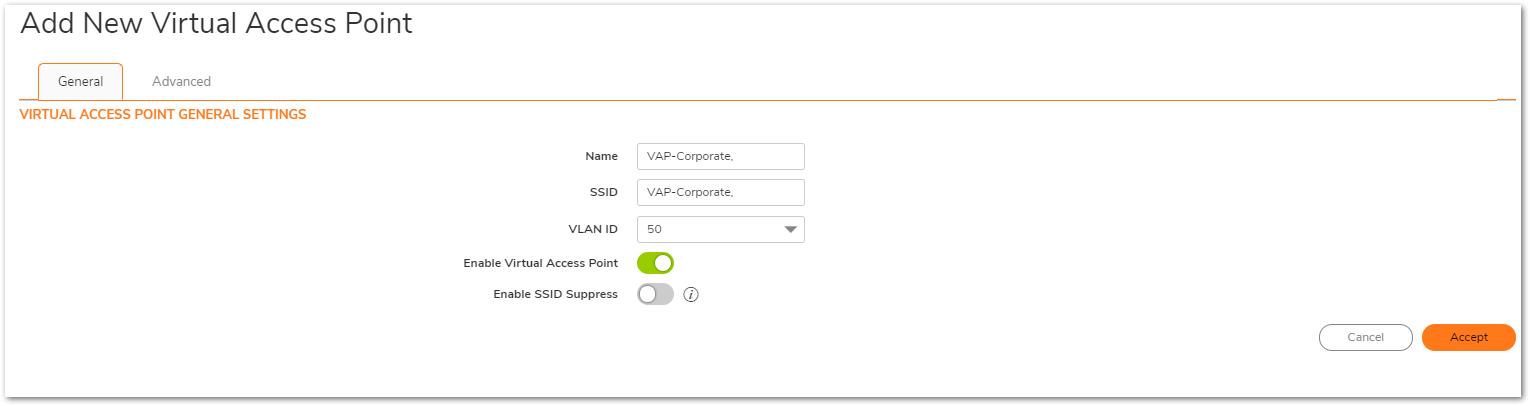
Task: Click the green track of the enabled switch
Action: coord(646,263)
